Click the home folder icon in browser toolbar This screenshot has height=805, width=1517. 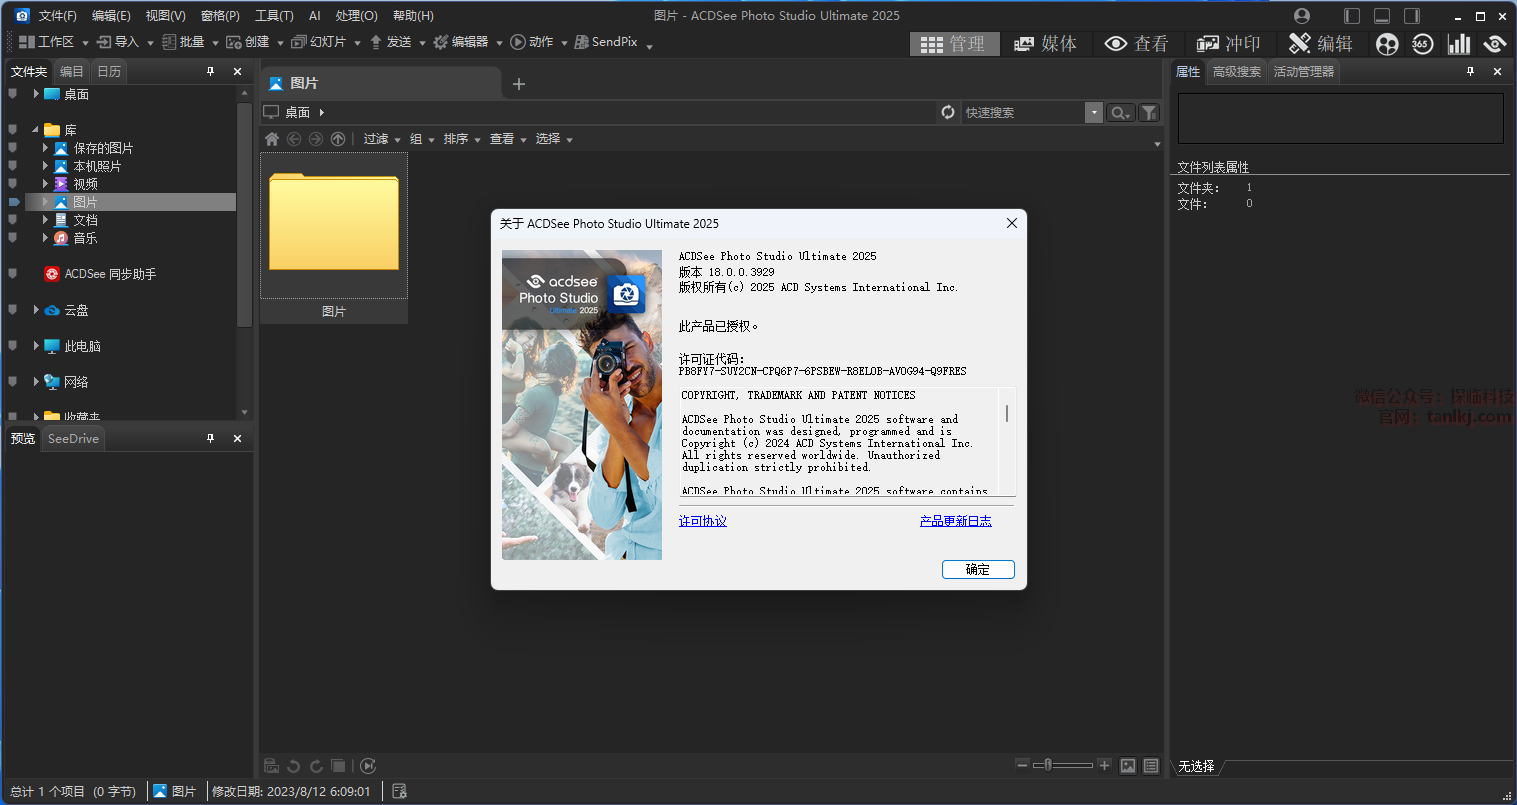[272, 139]
